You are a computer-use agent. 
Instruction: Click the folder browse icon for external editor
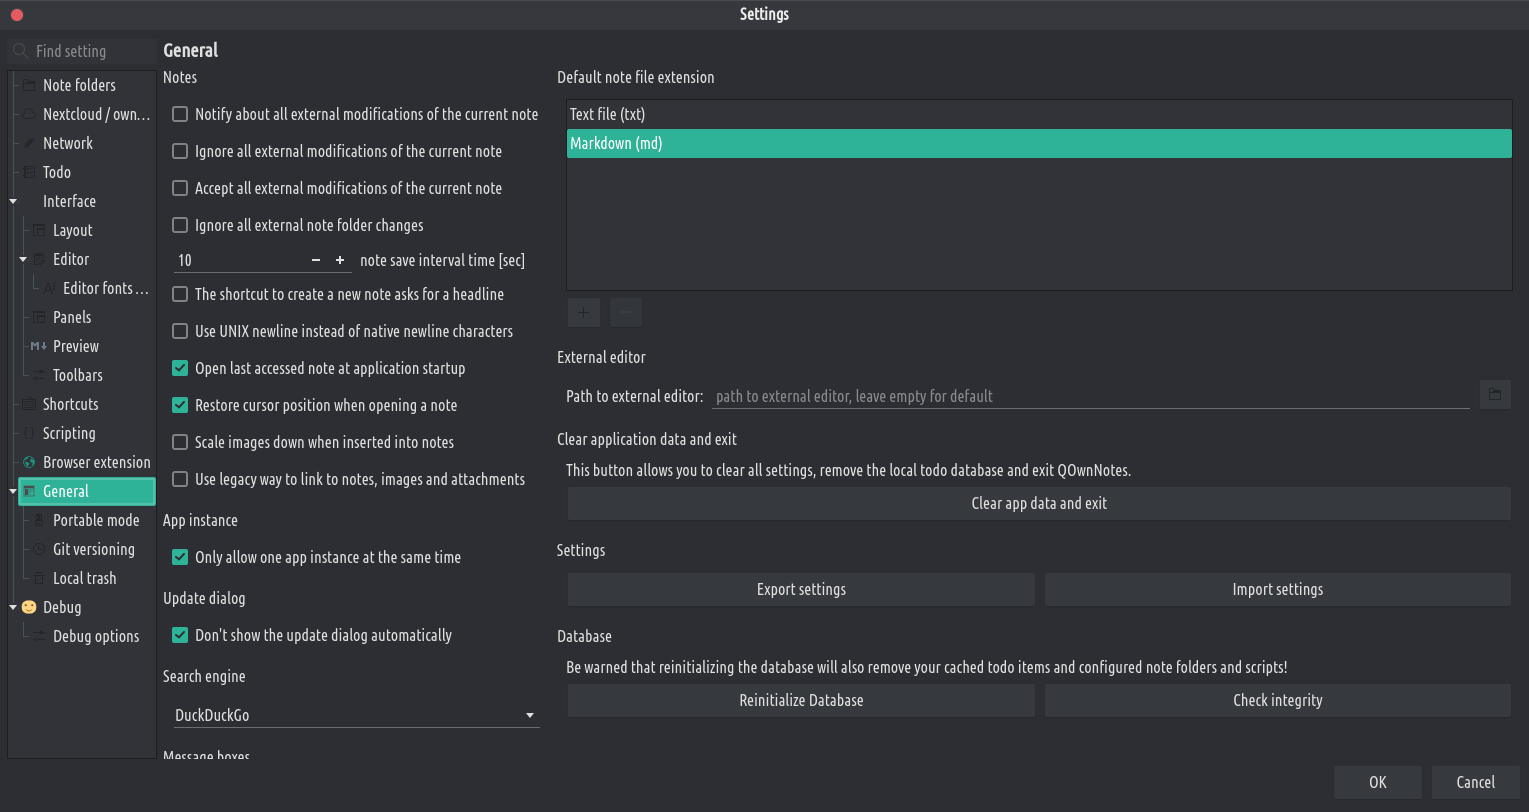1495,395
